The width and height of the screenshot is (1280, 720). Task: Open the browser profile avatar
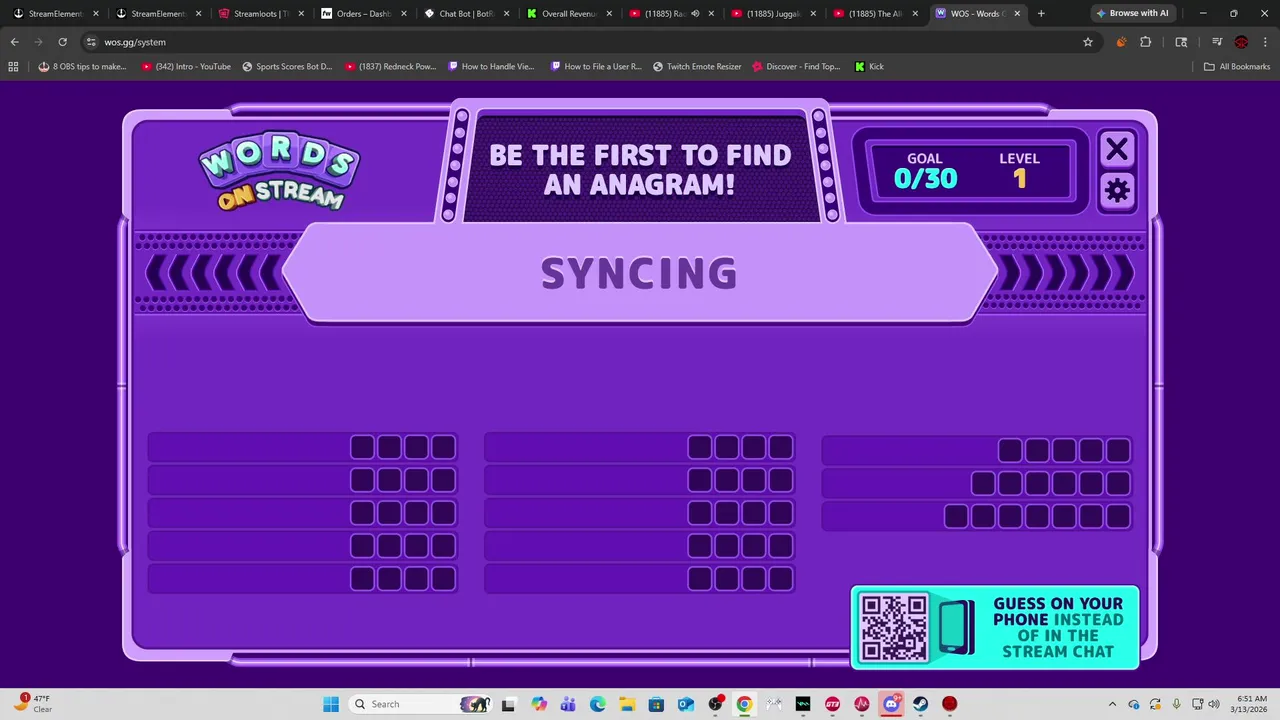[x=1241, y=42]
